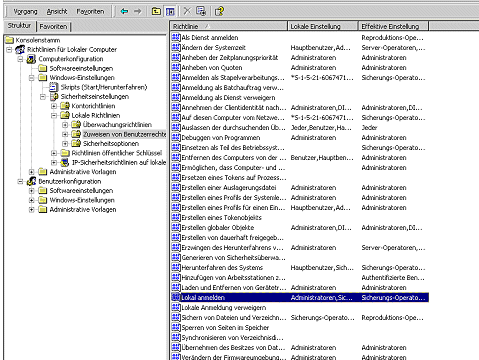
Task: Switch to the Favoriten tab
Action: pos(53,26)
